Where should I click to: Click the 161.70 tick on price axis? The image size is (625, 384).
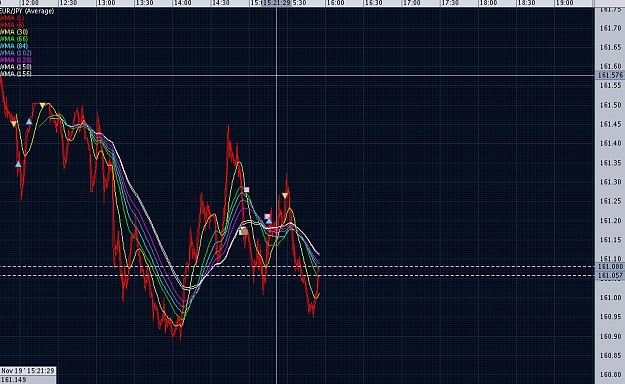(x=610, y=28)
